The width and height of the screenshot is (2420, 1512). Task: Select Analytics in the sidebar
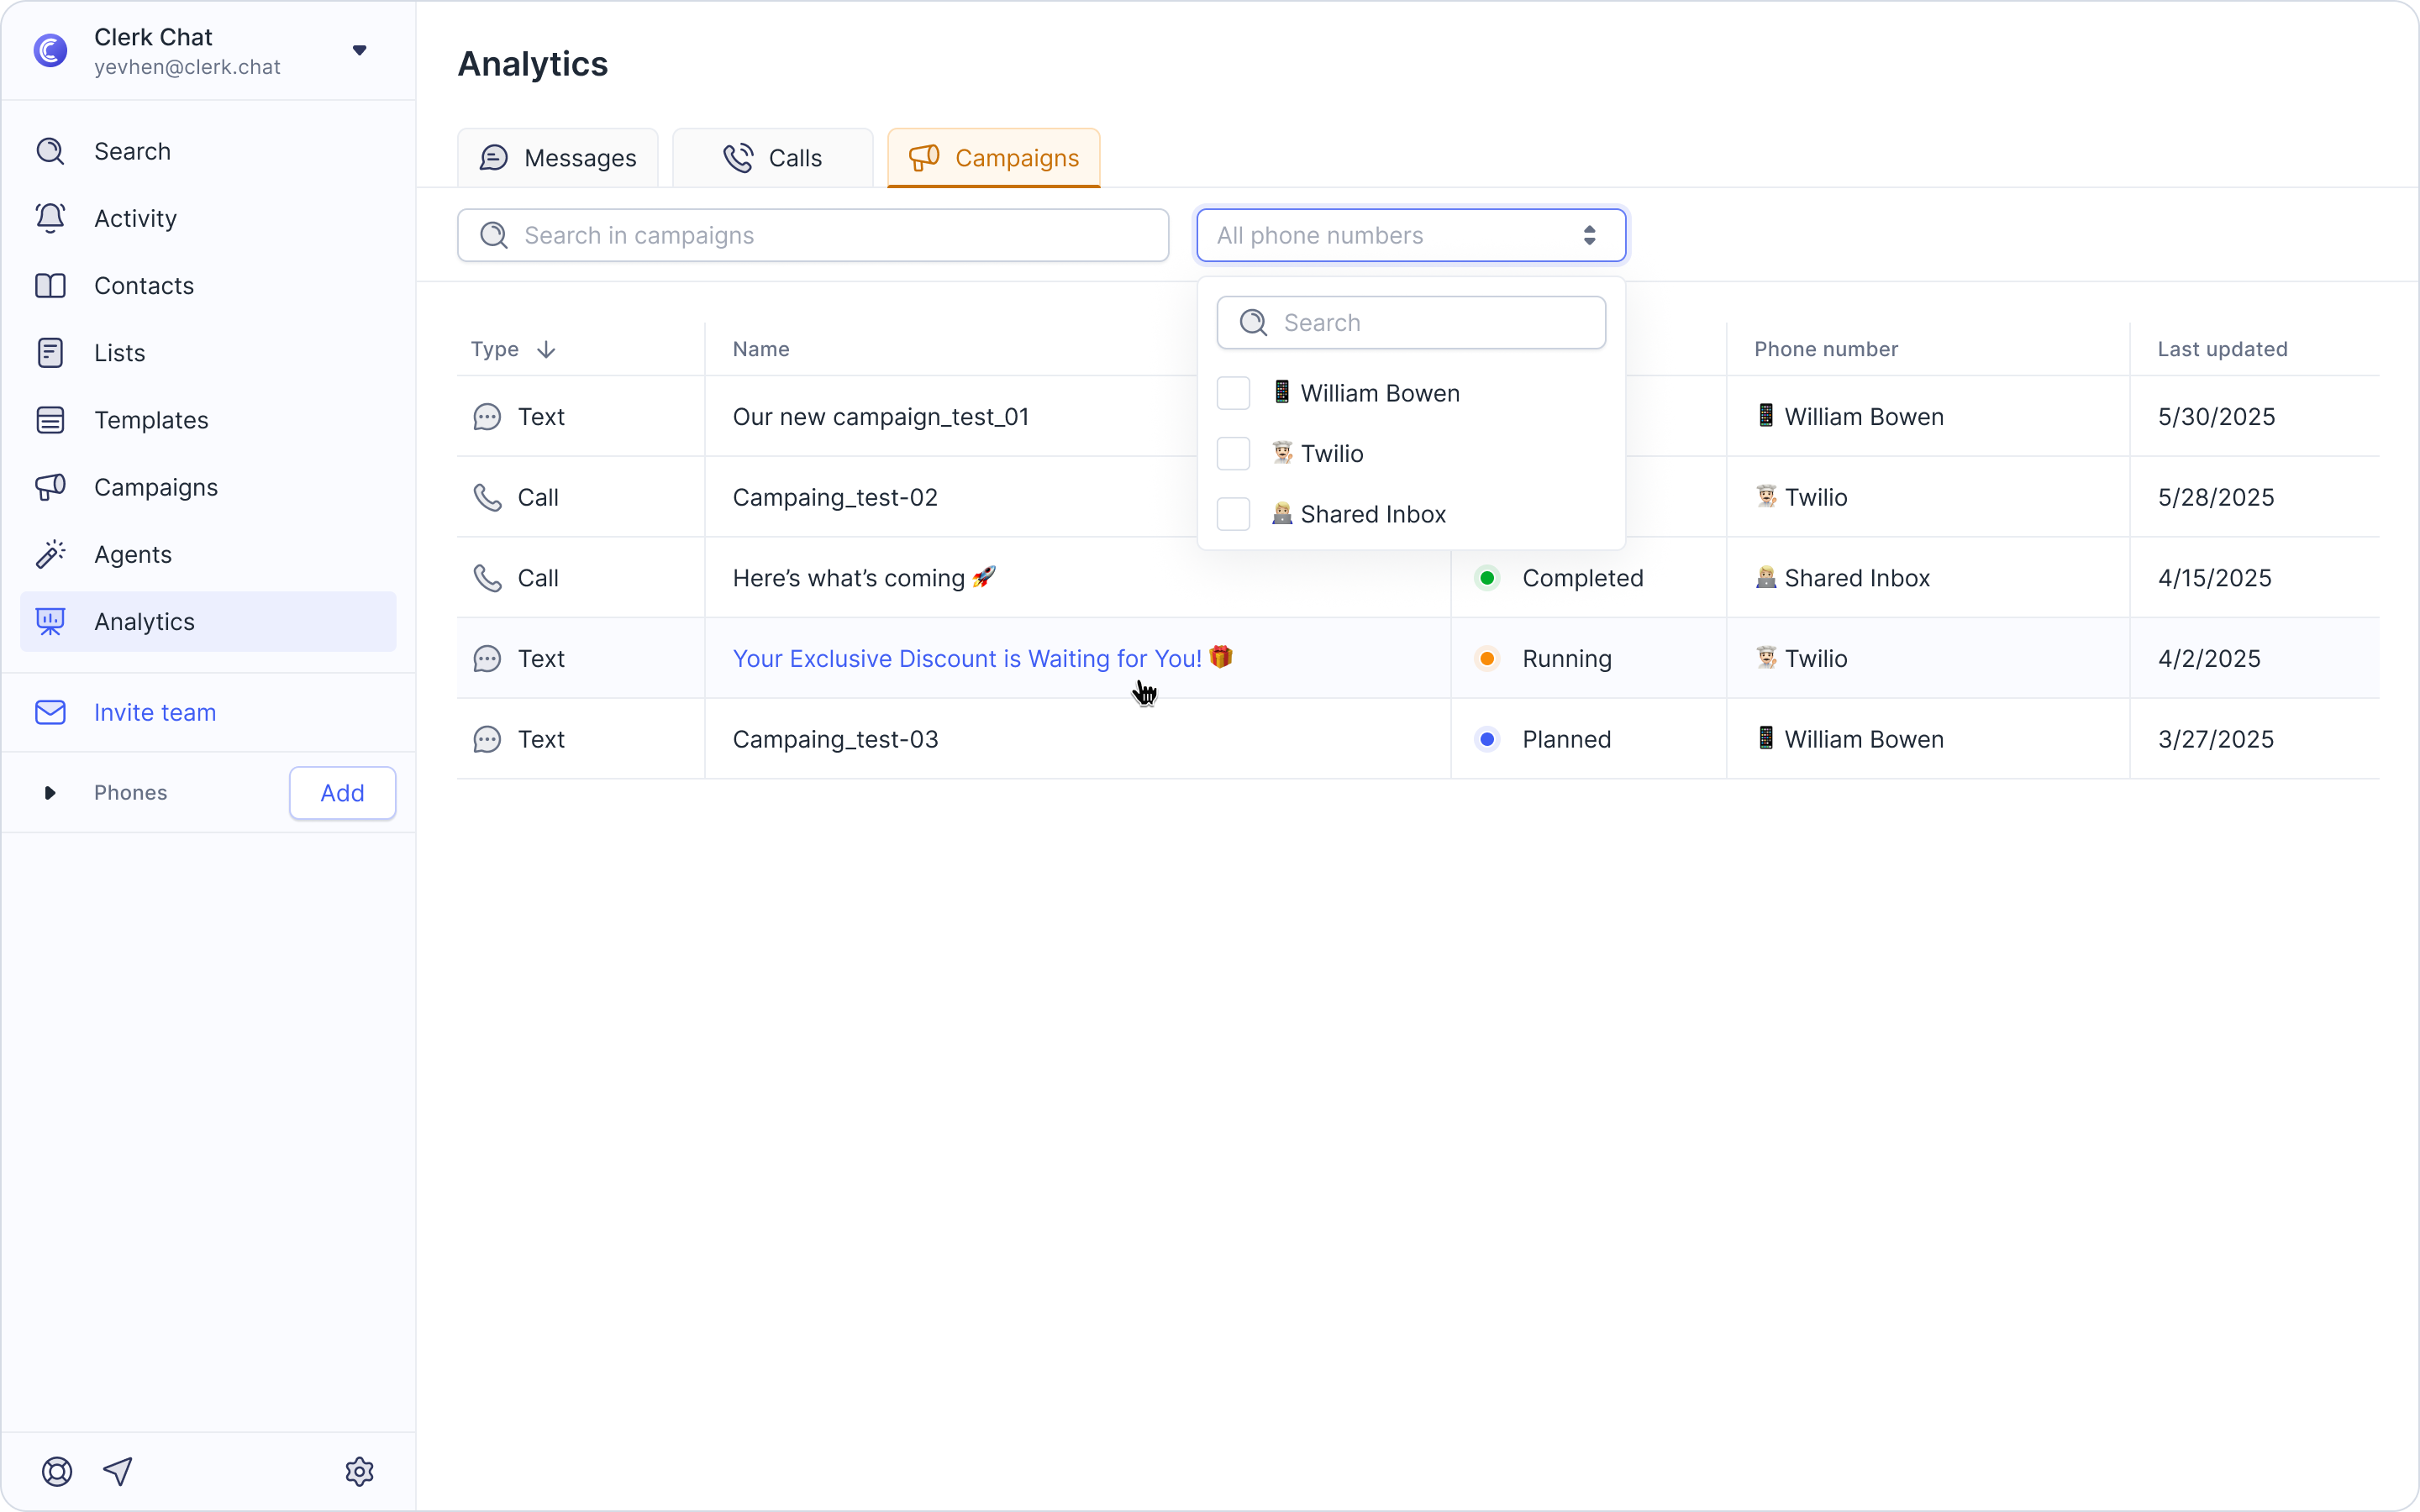coord(208,622)
